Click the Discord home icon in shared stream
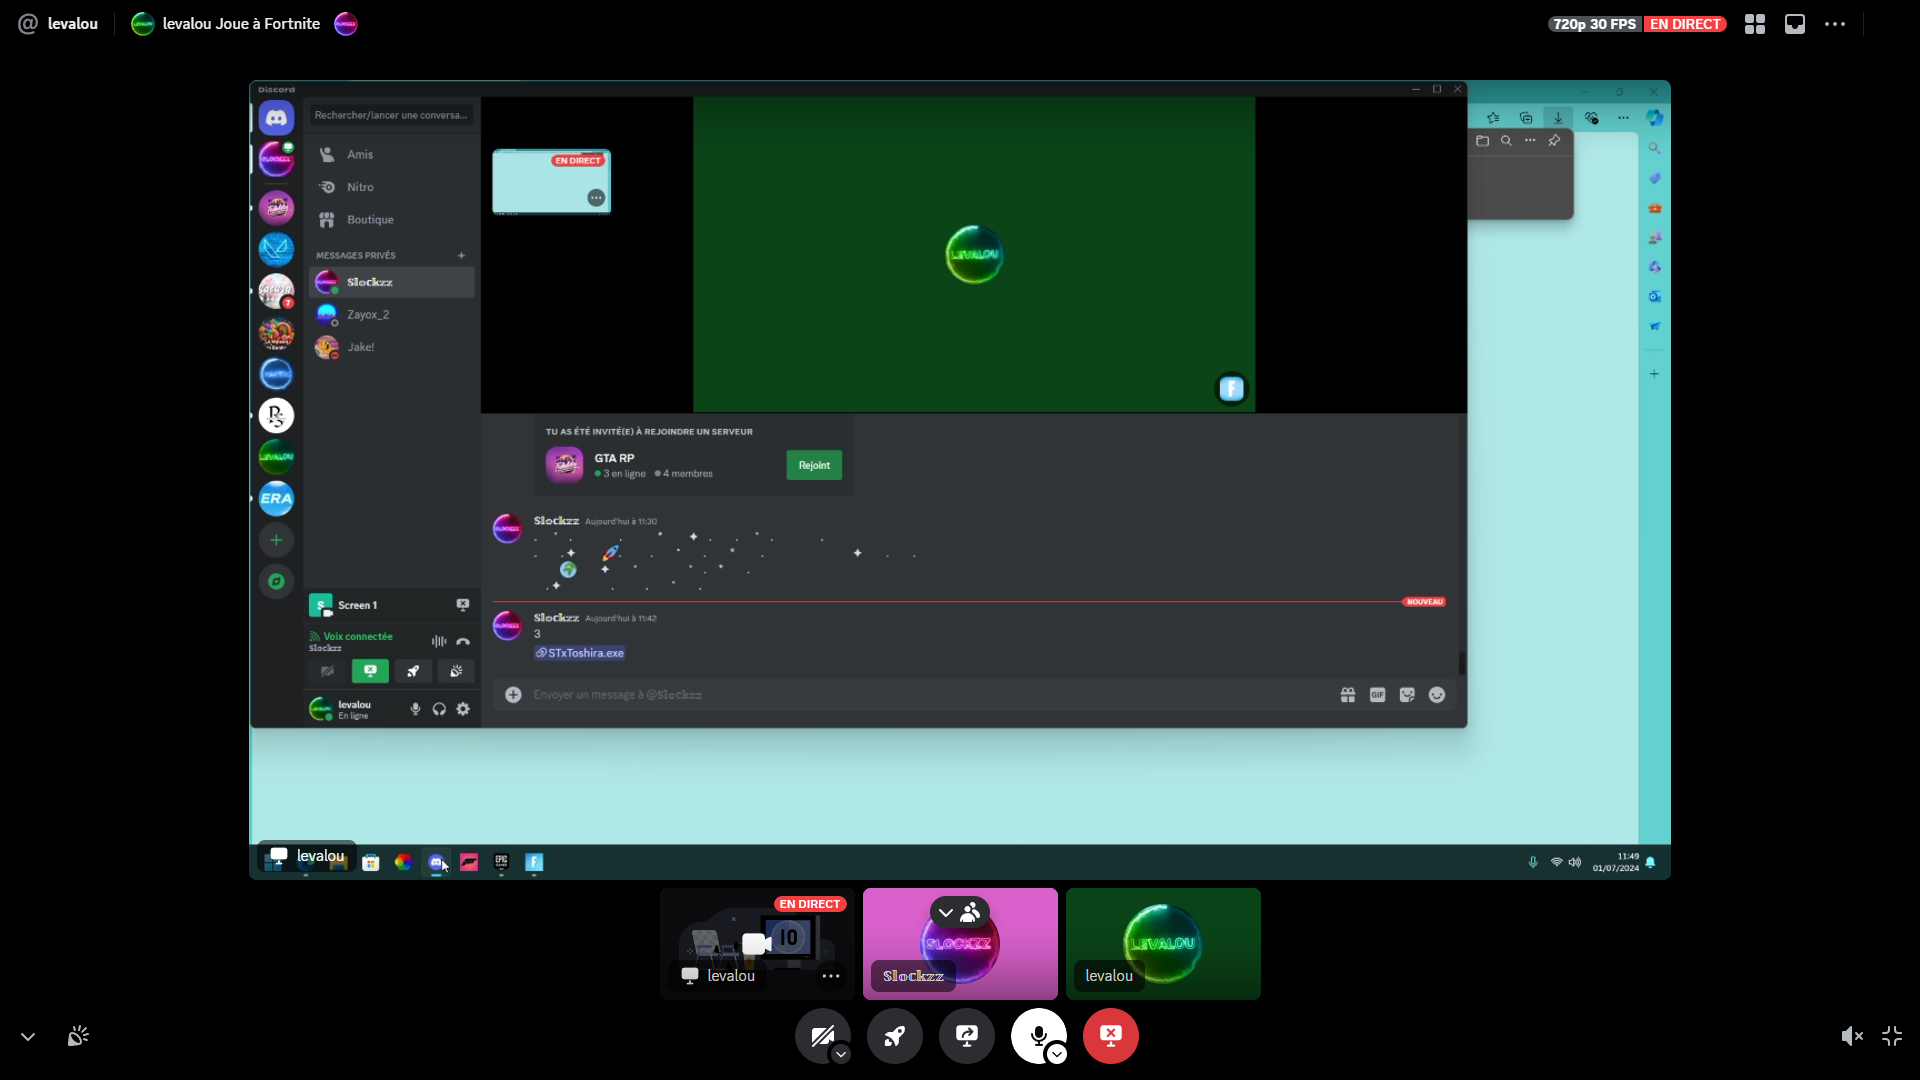The height and width of the screenshot is (1080, 1920). click(276, 118)
